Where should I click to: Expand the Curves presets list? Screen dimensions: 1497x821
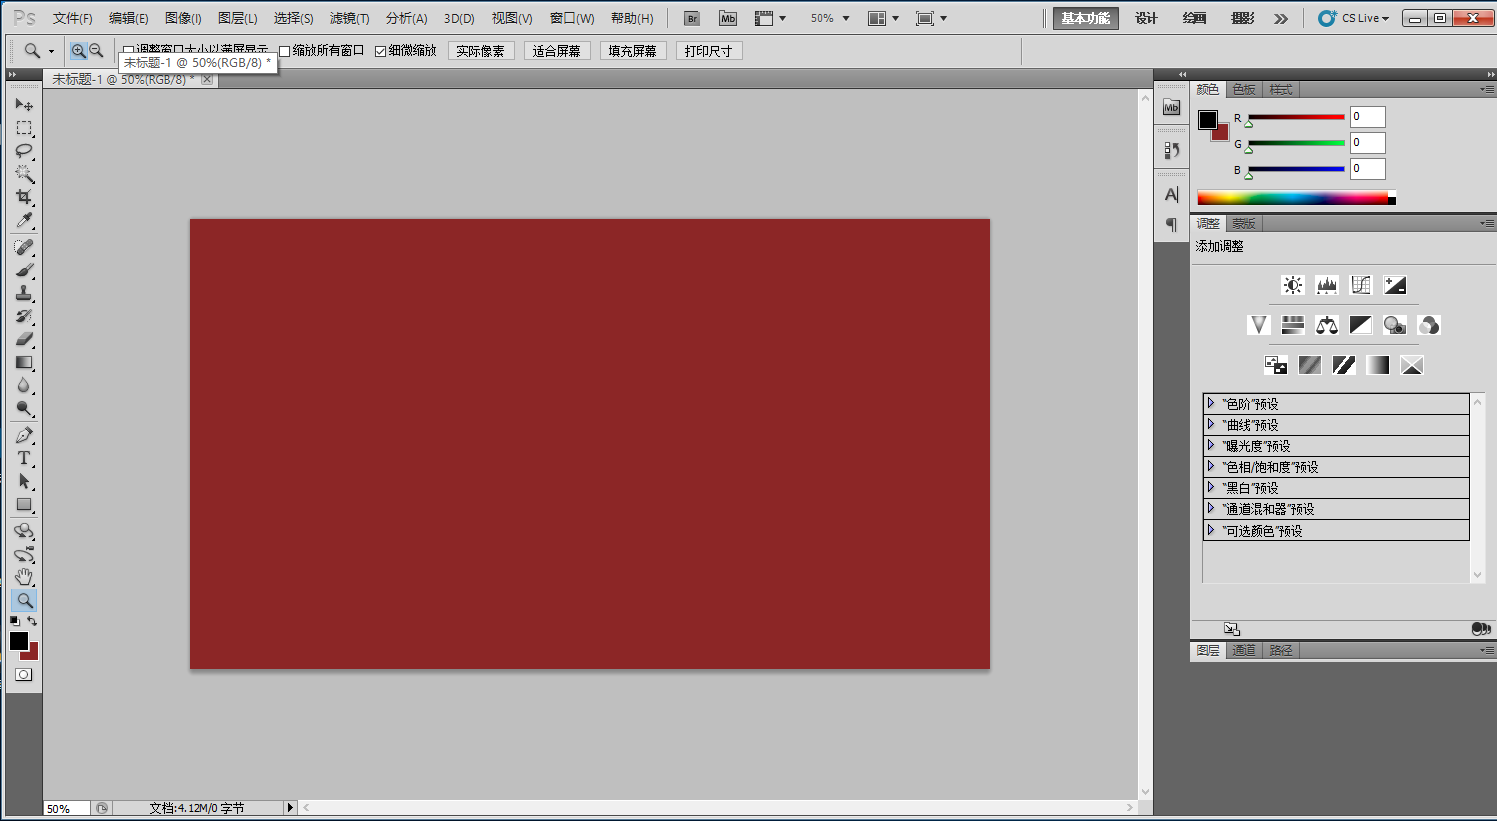tap(1211, 424)
